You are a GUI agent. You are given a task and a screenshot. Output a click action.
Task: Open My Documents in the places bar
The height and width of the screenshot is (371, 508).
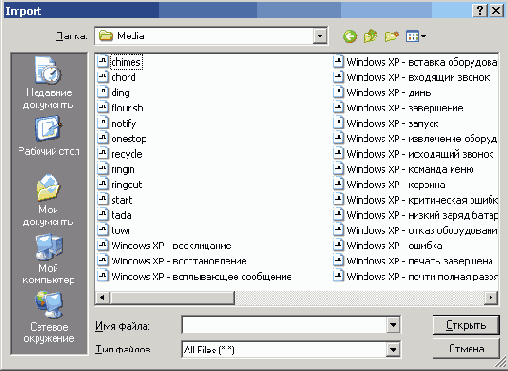point(49,200)
